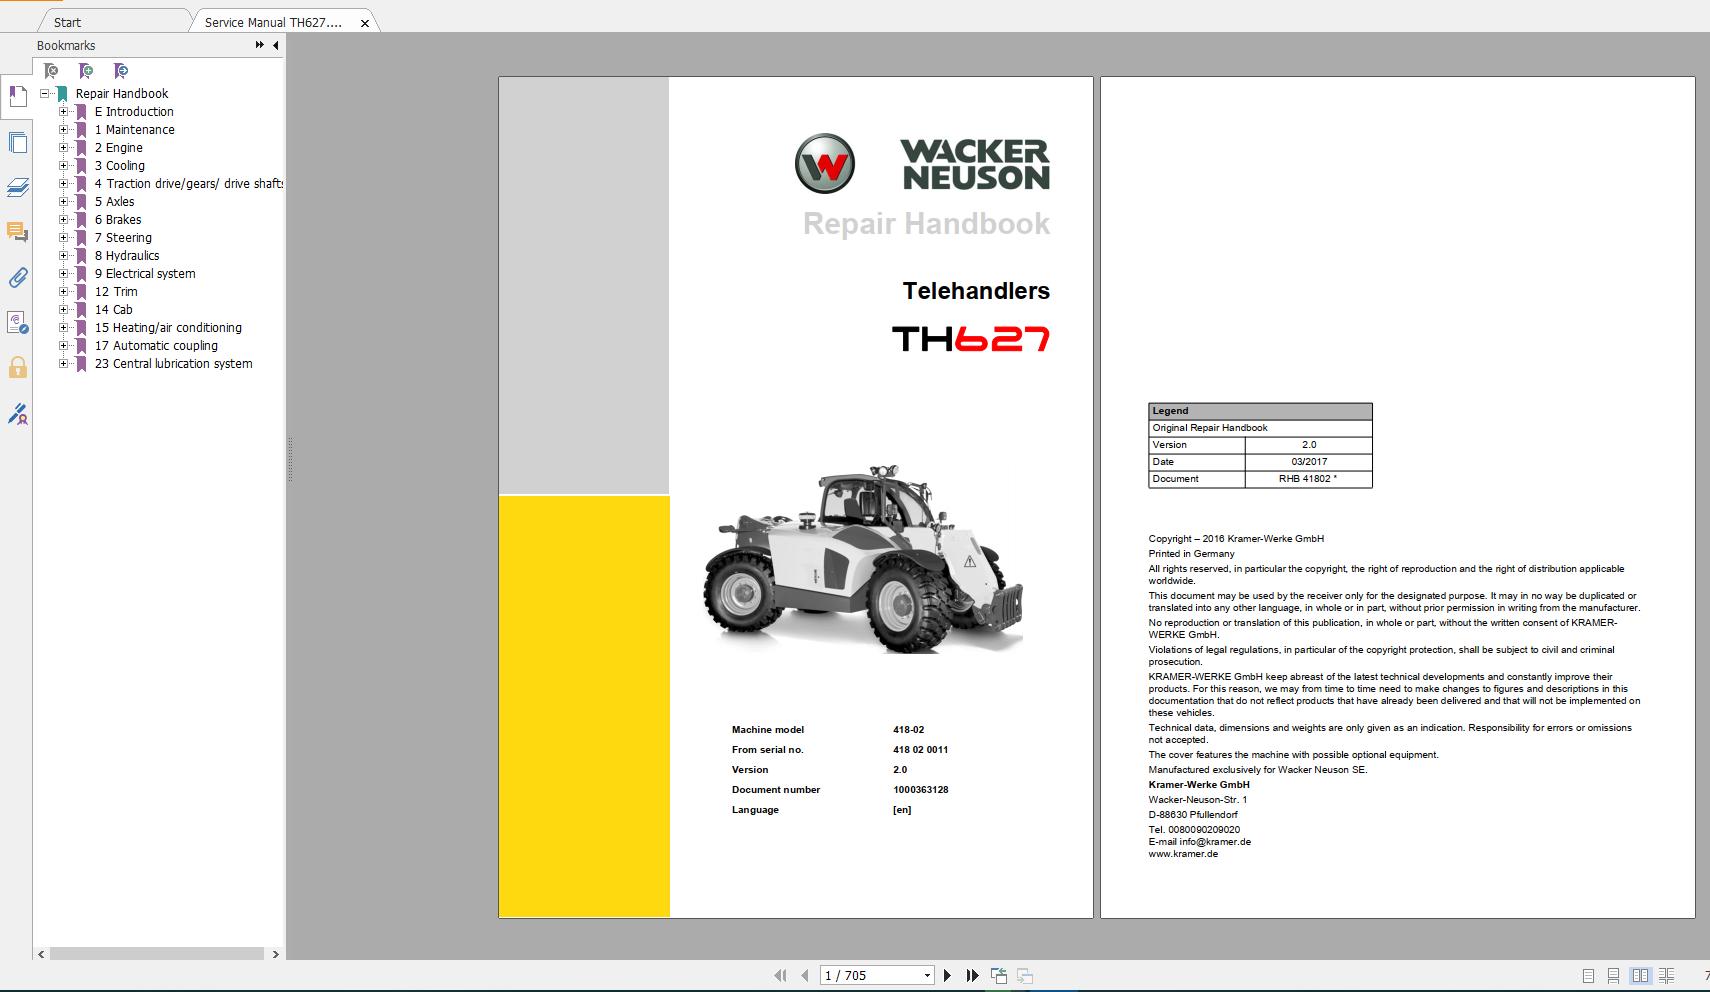
Task: Expand the 2 Engine bookmark
Action: pyautogui.click(x=64, y=147)
